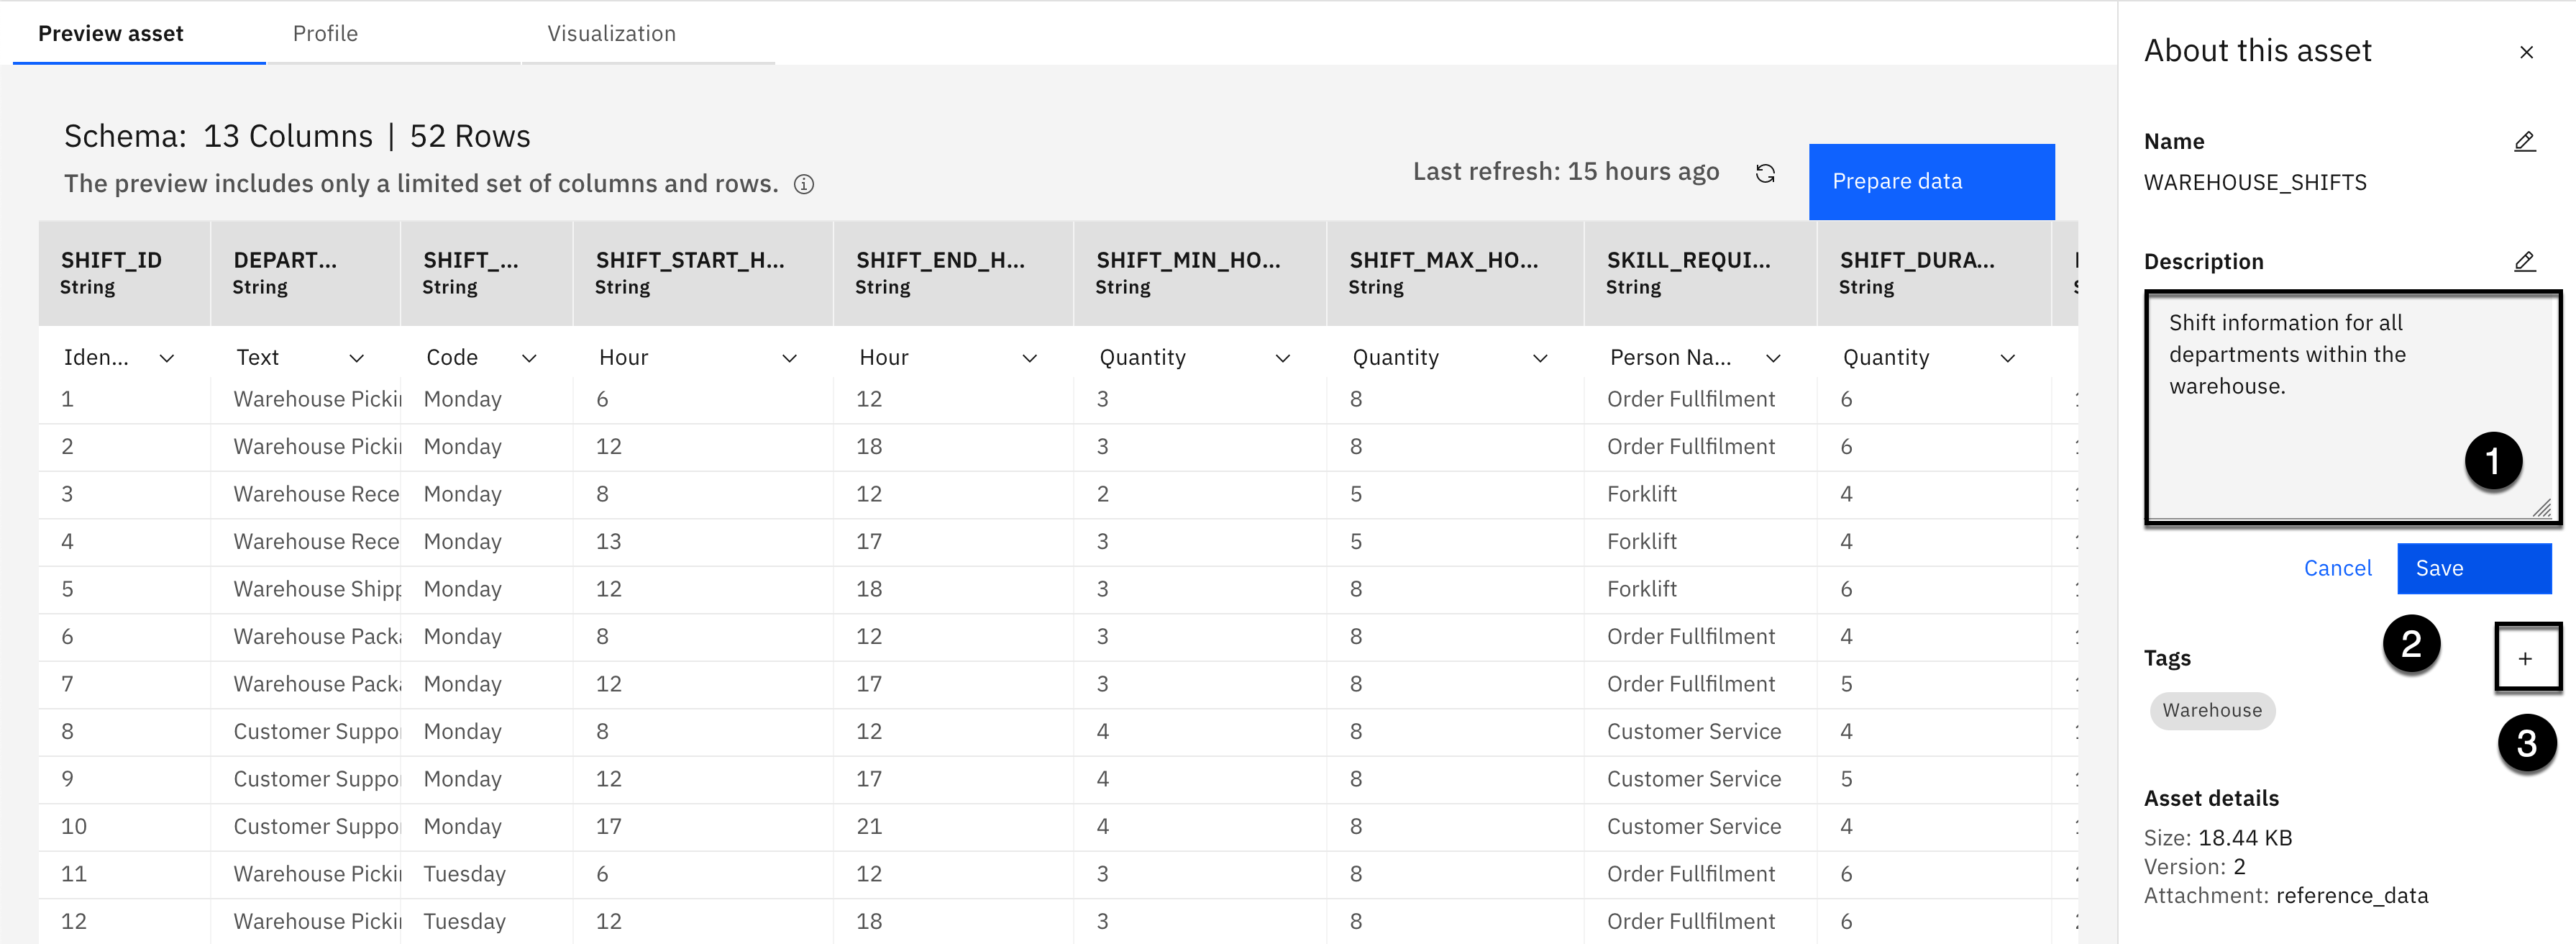Viewport: 2576px width, 944px height.
Task: Edit the asset Name with pencil icon
Action: 2524,141
